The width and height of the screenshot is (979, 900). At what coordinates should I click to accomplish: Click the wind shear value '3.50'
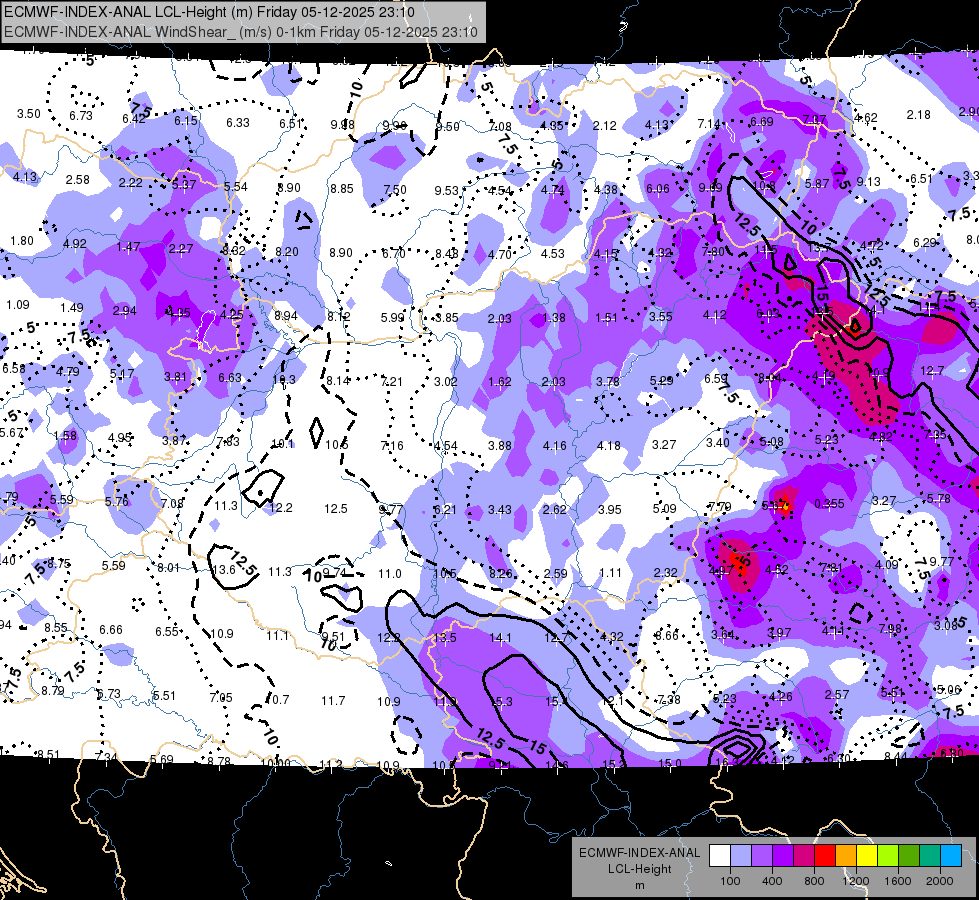(x=29, y=114)
